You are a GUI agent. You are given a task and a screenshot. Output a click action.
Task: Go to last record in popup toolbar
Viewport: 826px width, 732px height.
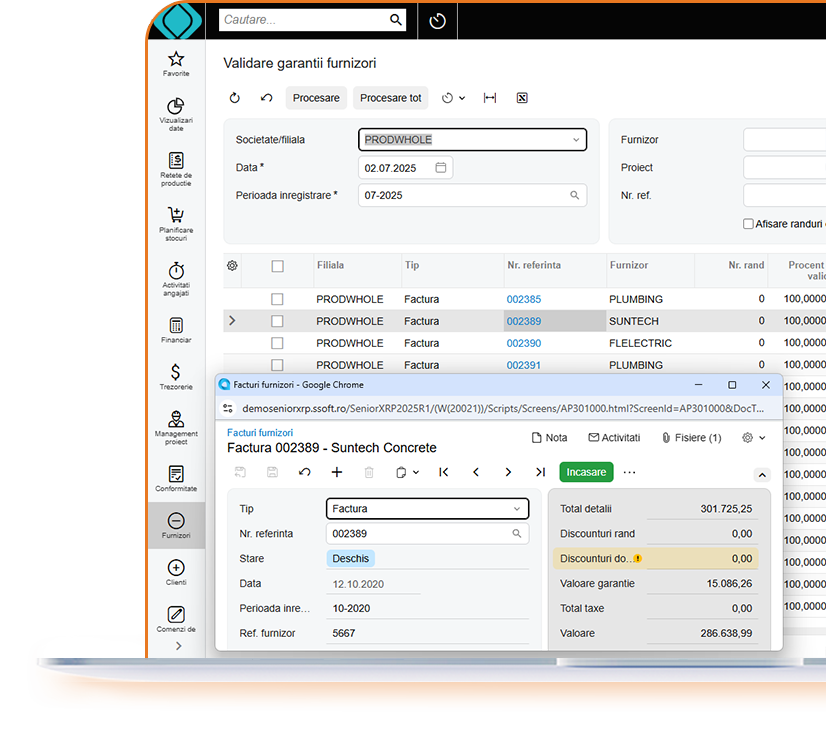pyautogui.click(x=540, y=472)
